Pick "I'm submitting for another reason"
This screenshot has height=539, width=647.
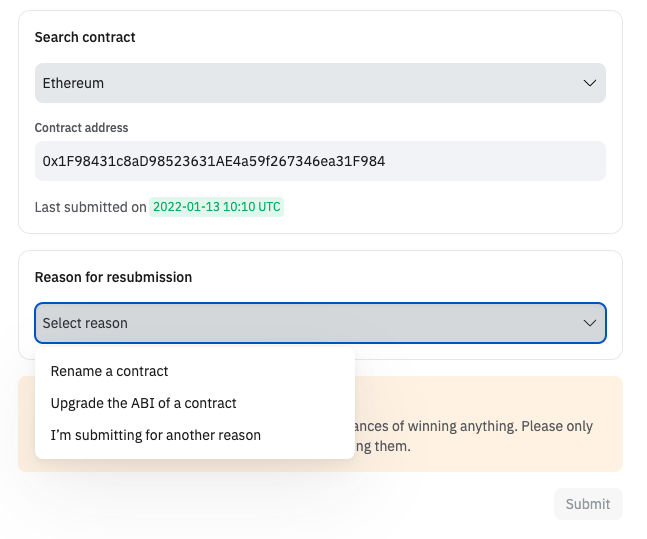click(155, 435)
